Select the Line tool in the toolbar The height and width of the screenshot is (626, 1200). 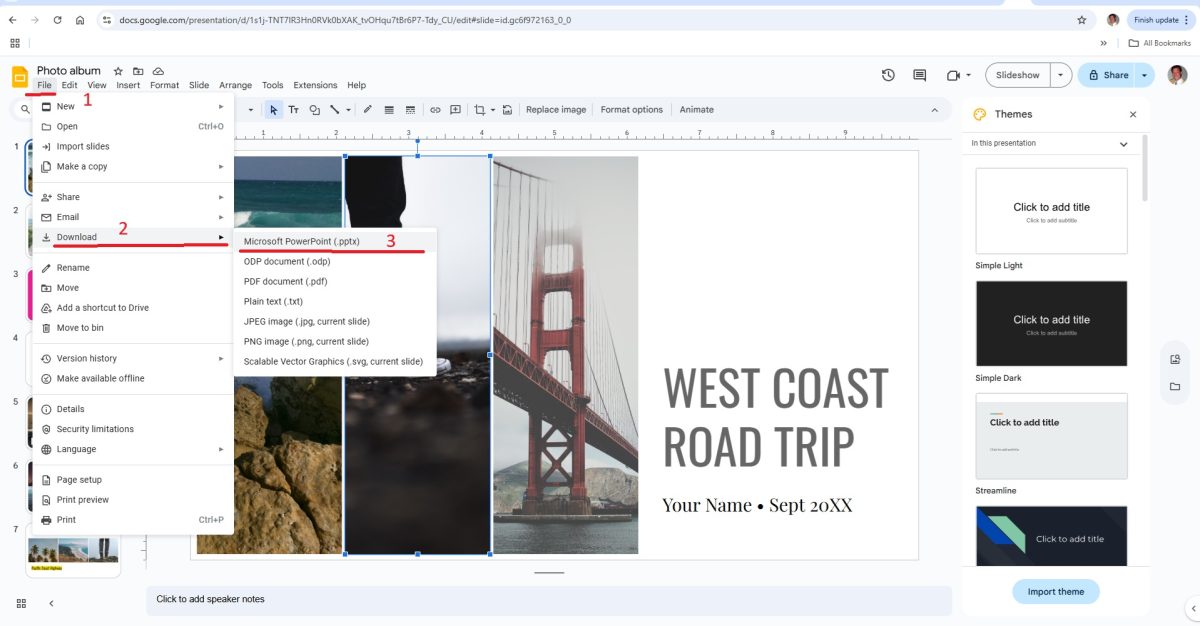335,109
